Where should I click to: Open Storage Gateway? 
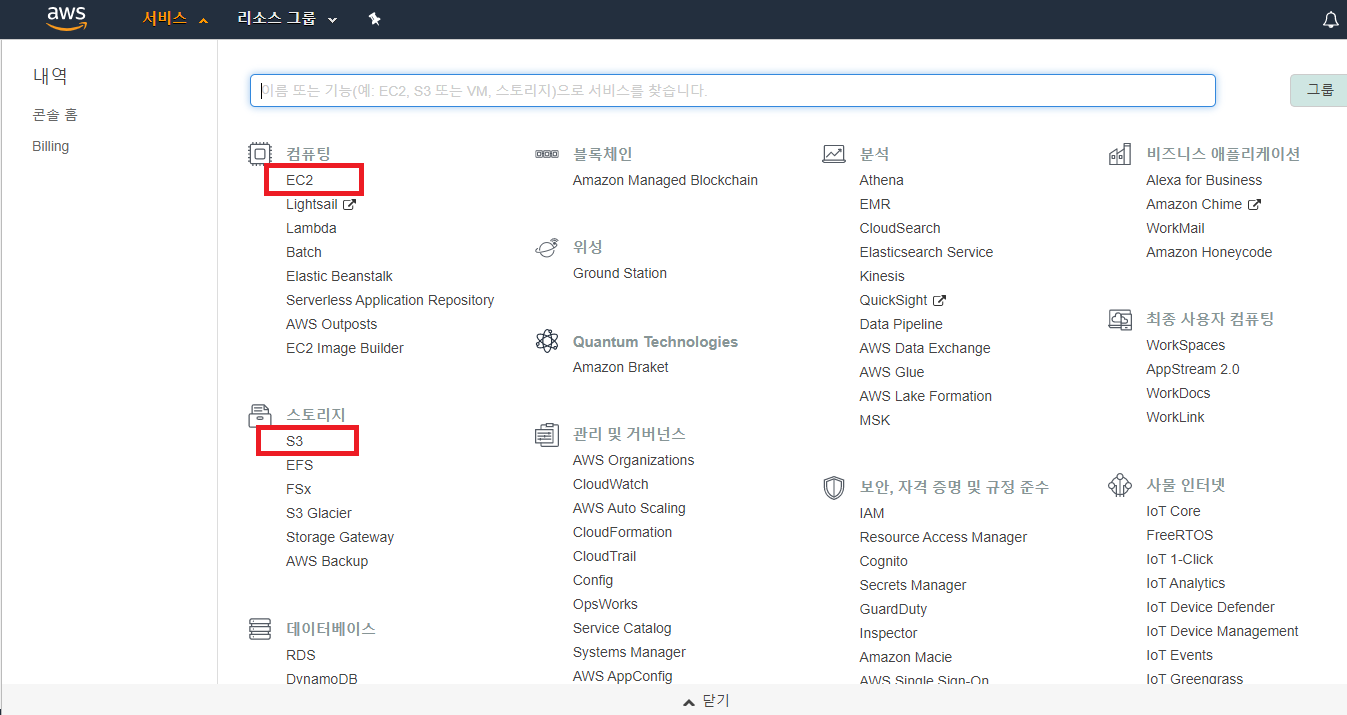click(x=340, y=537)
